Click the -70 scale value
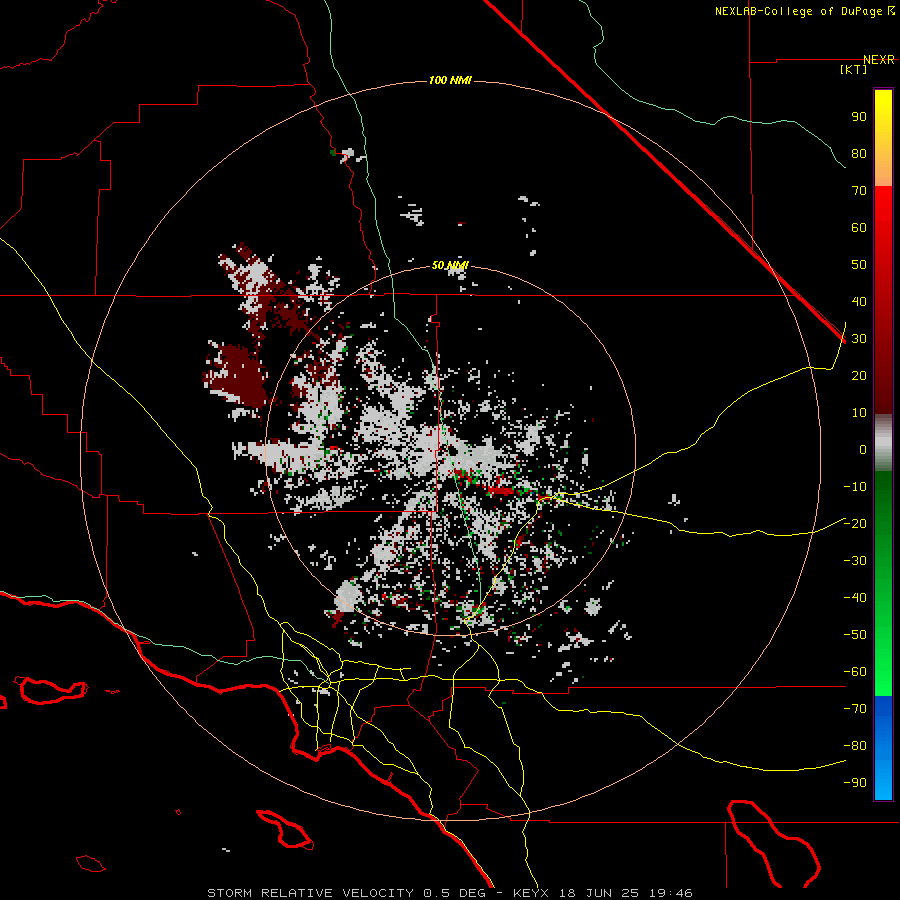This screenshot has height=900, width=900. click(x=855, y=709)
